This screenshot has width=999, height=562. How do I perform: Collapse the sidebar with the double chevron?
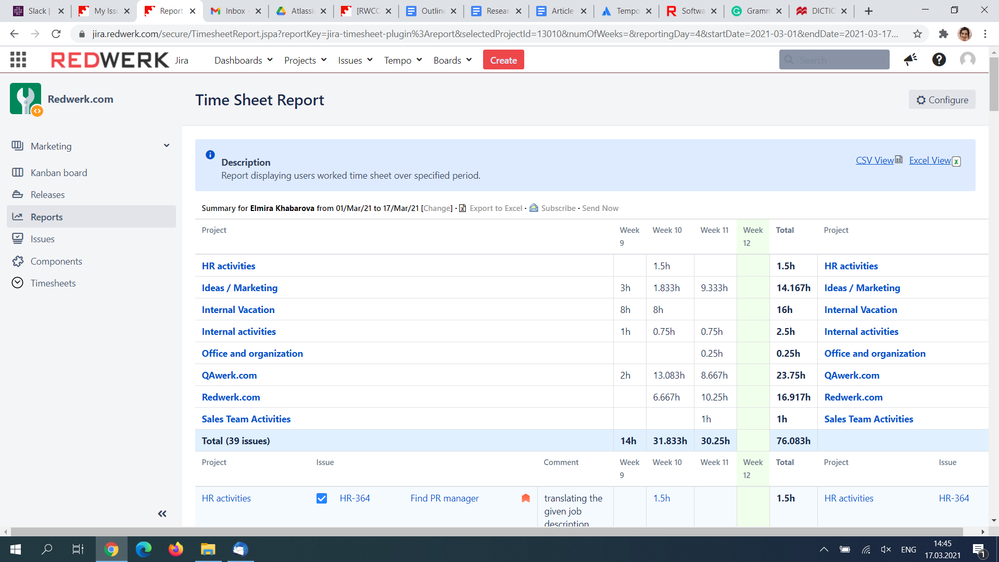pyautogui.click(x=162, y=514)
